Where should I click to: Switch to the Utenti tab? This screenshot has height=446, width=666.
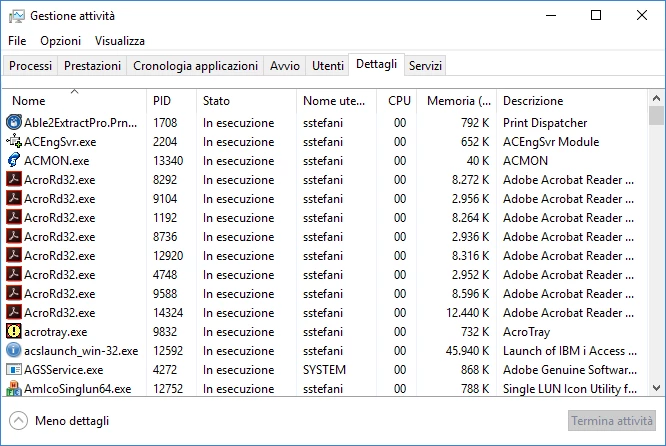(x=327, y=66)
